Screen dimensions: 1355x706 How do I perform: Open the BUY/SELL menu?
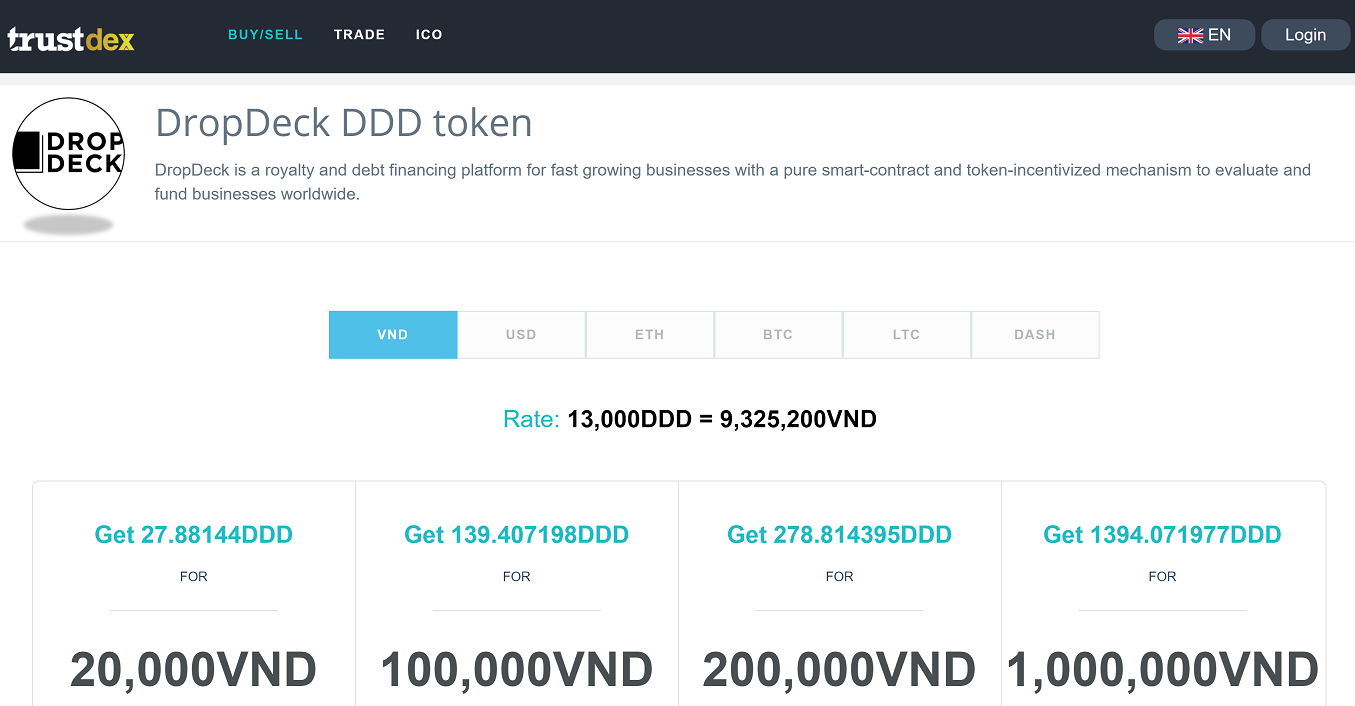coord(265,35)
